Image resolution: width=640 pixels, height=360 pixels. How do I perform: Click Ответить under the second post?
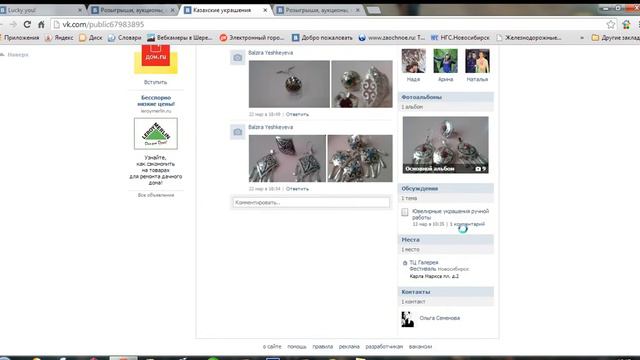click(297, 189)
